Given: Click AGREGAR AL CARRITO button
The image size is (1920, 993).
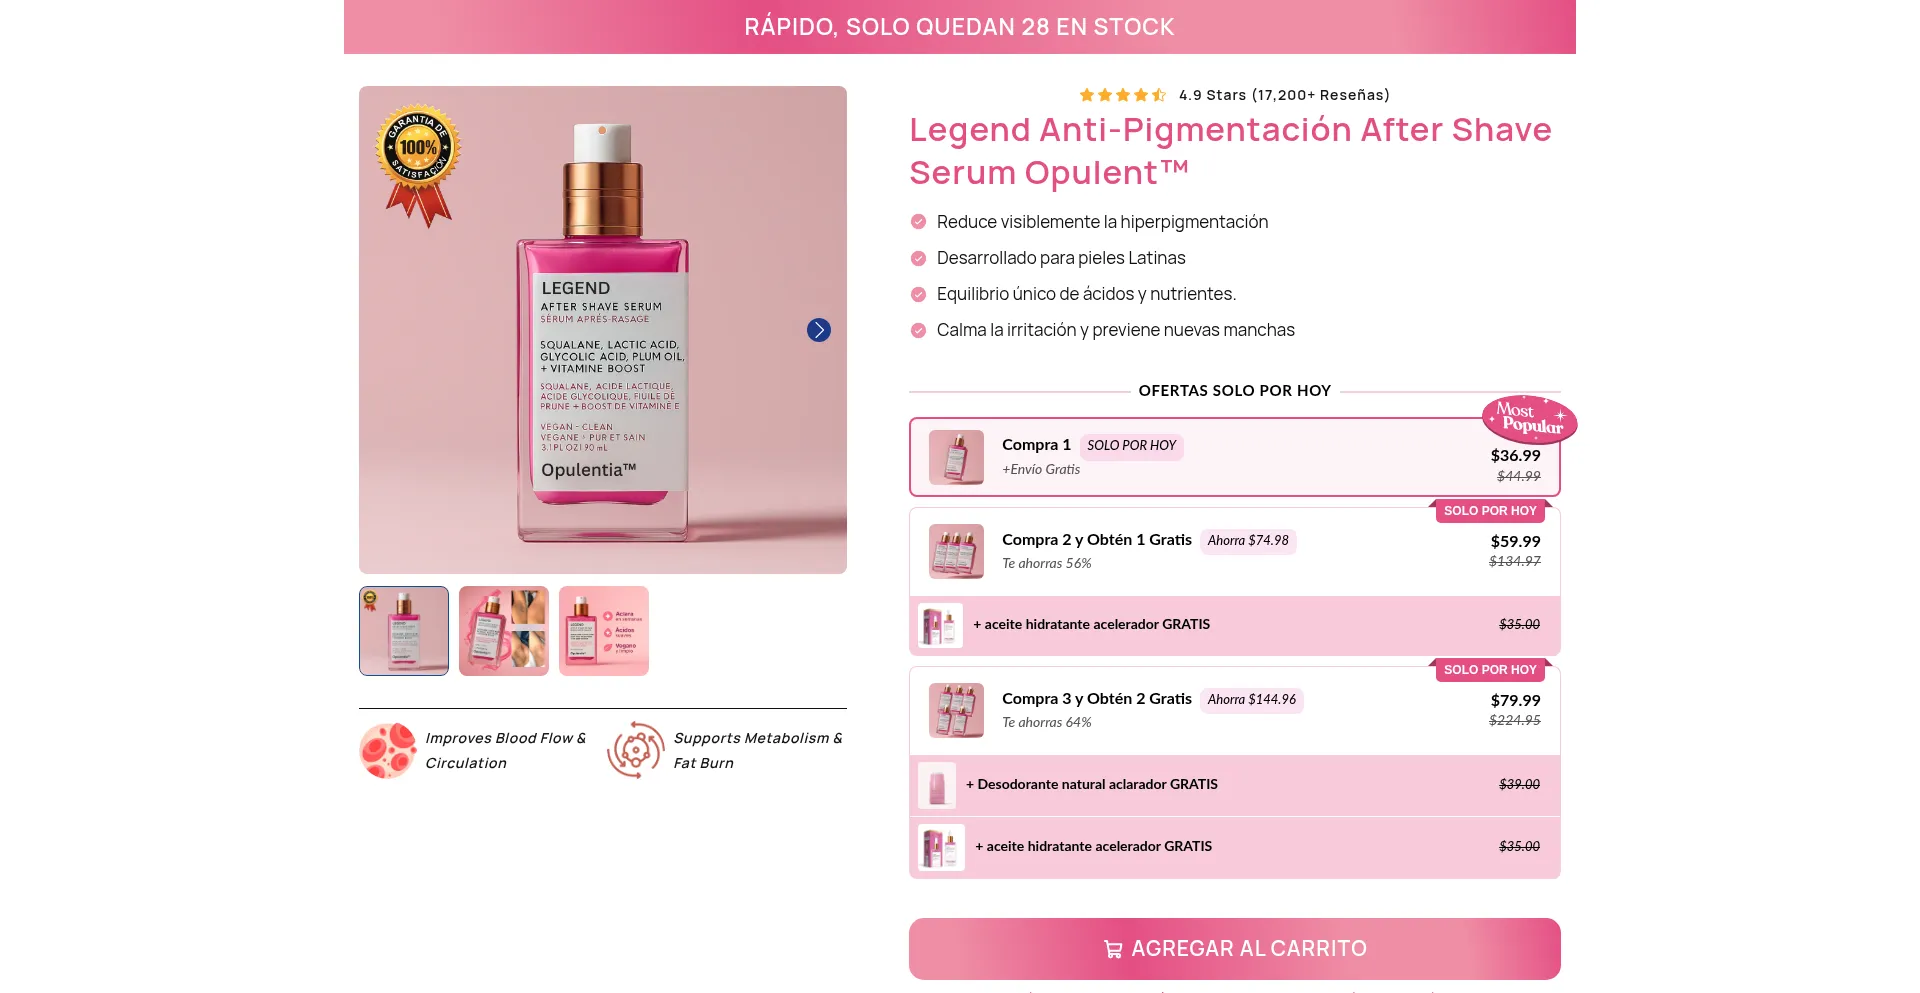Looking at the screenshot, I should coord(1234,949).
